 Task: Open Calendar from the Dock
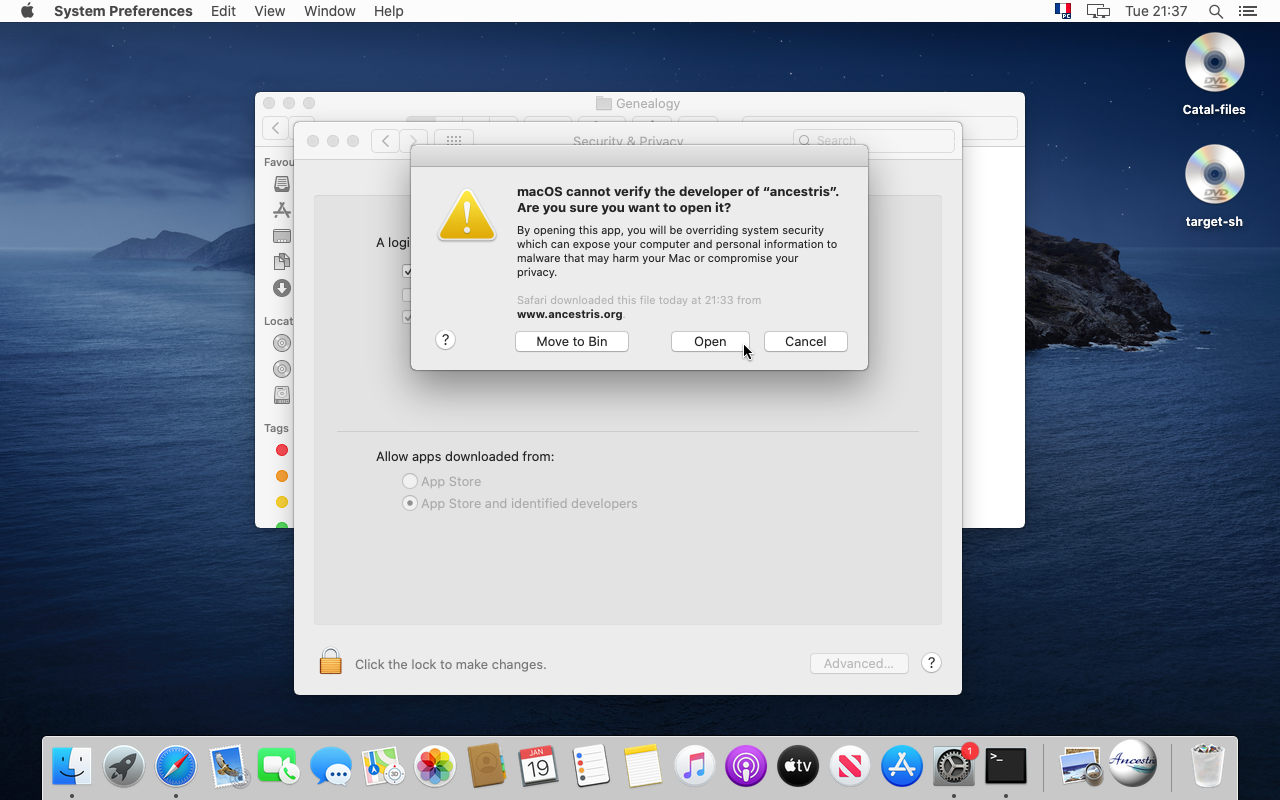click(539, 767)
